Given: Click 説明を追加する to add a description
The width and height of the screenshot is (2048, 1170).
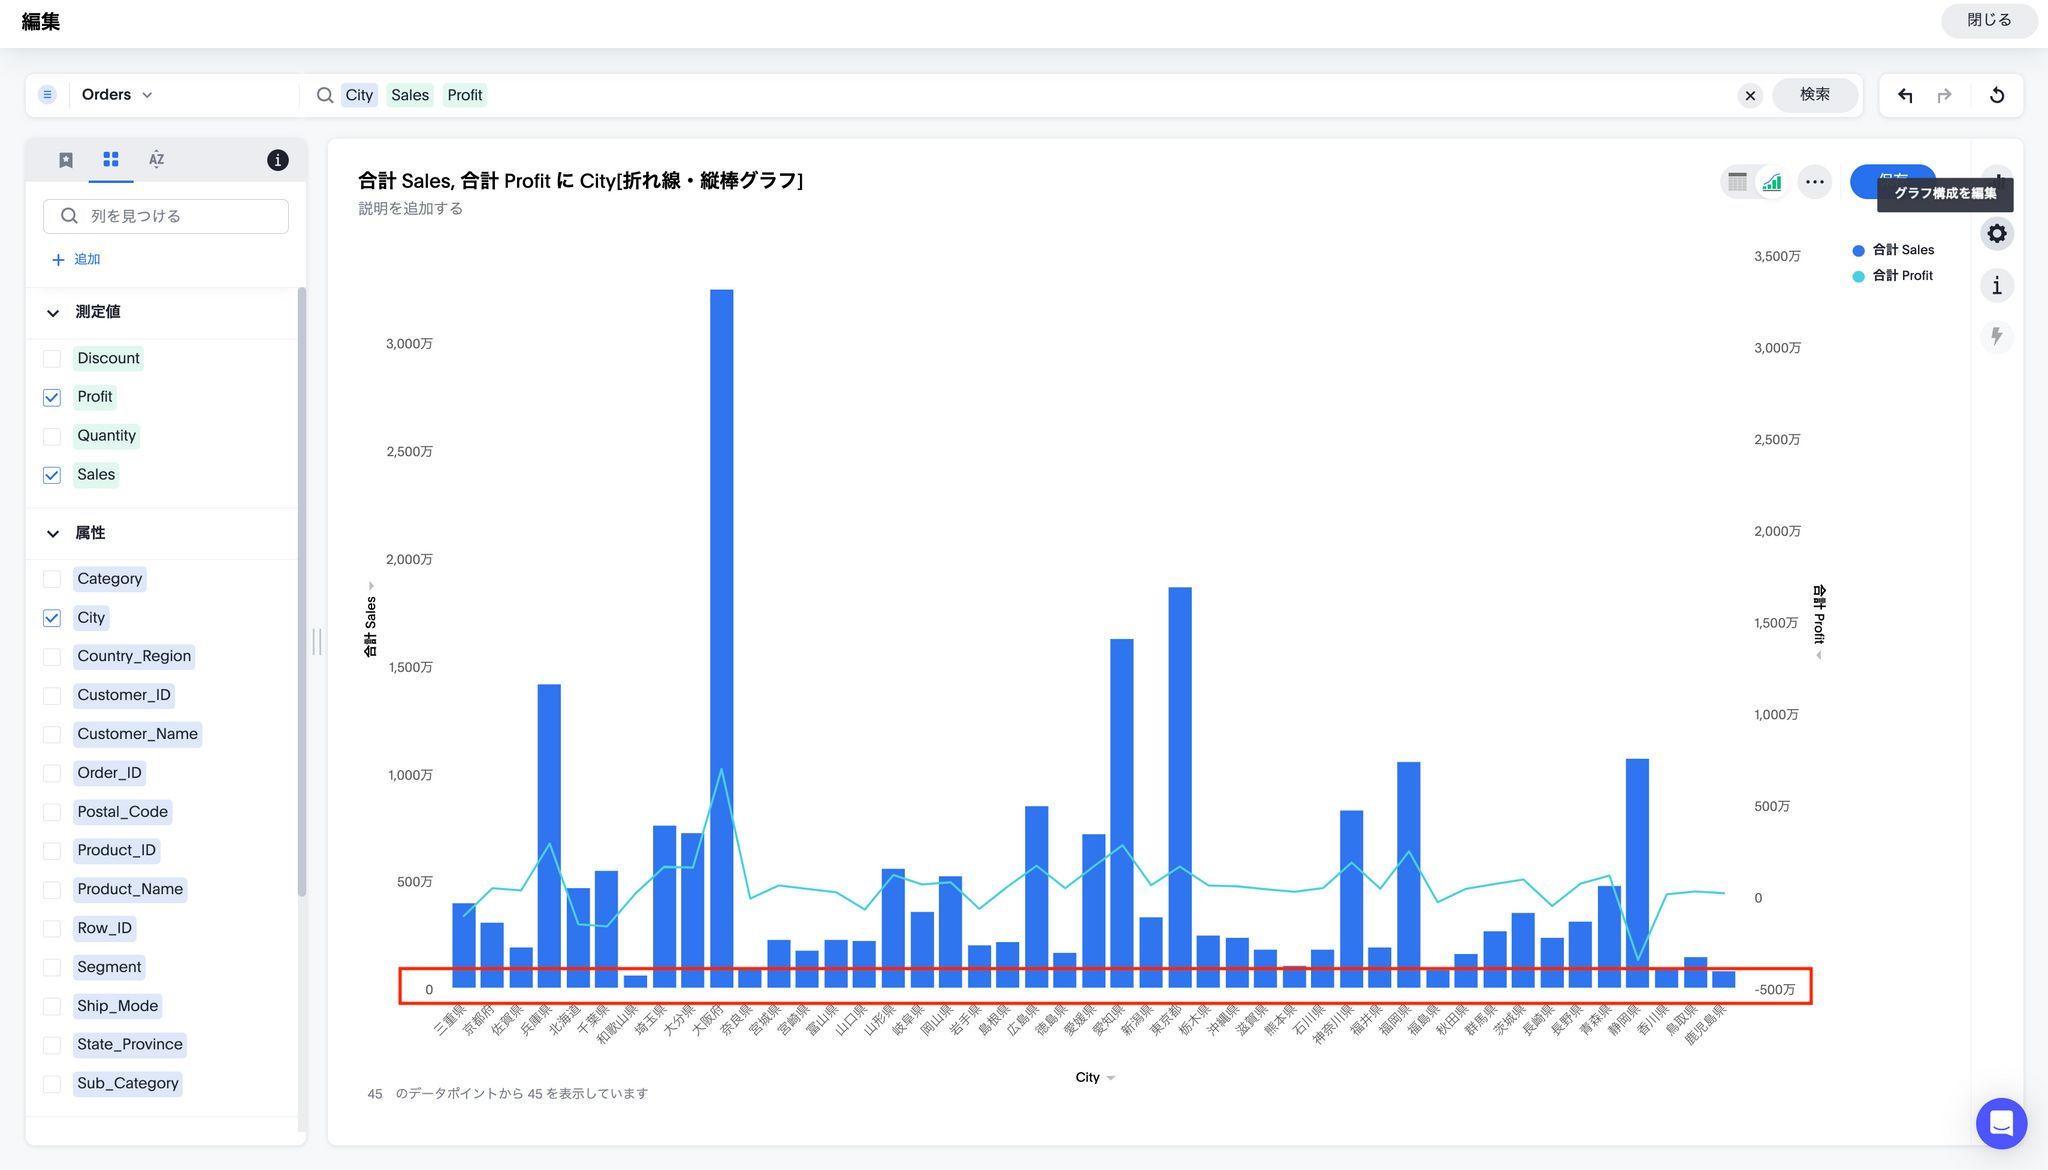Looking at the screenshot, I should pos(411,209).
